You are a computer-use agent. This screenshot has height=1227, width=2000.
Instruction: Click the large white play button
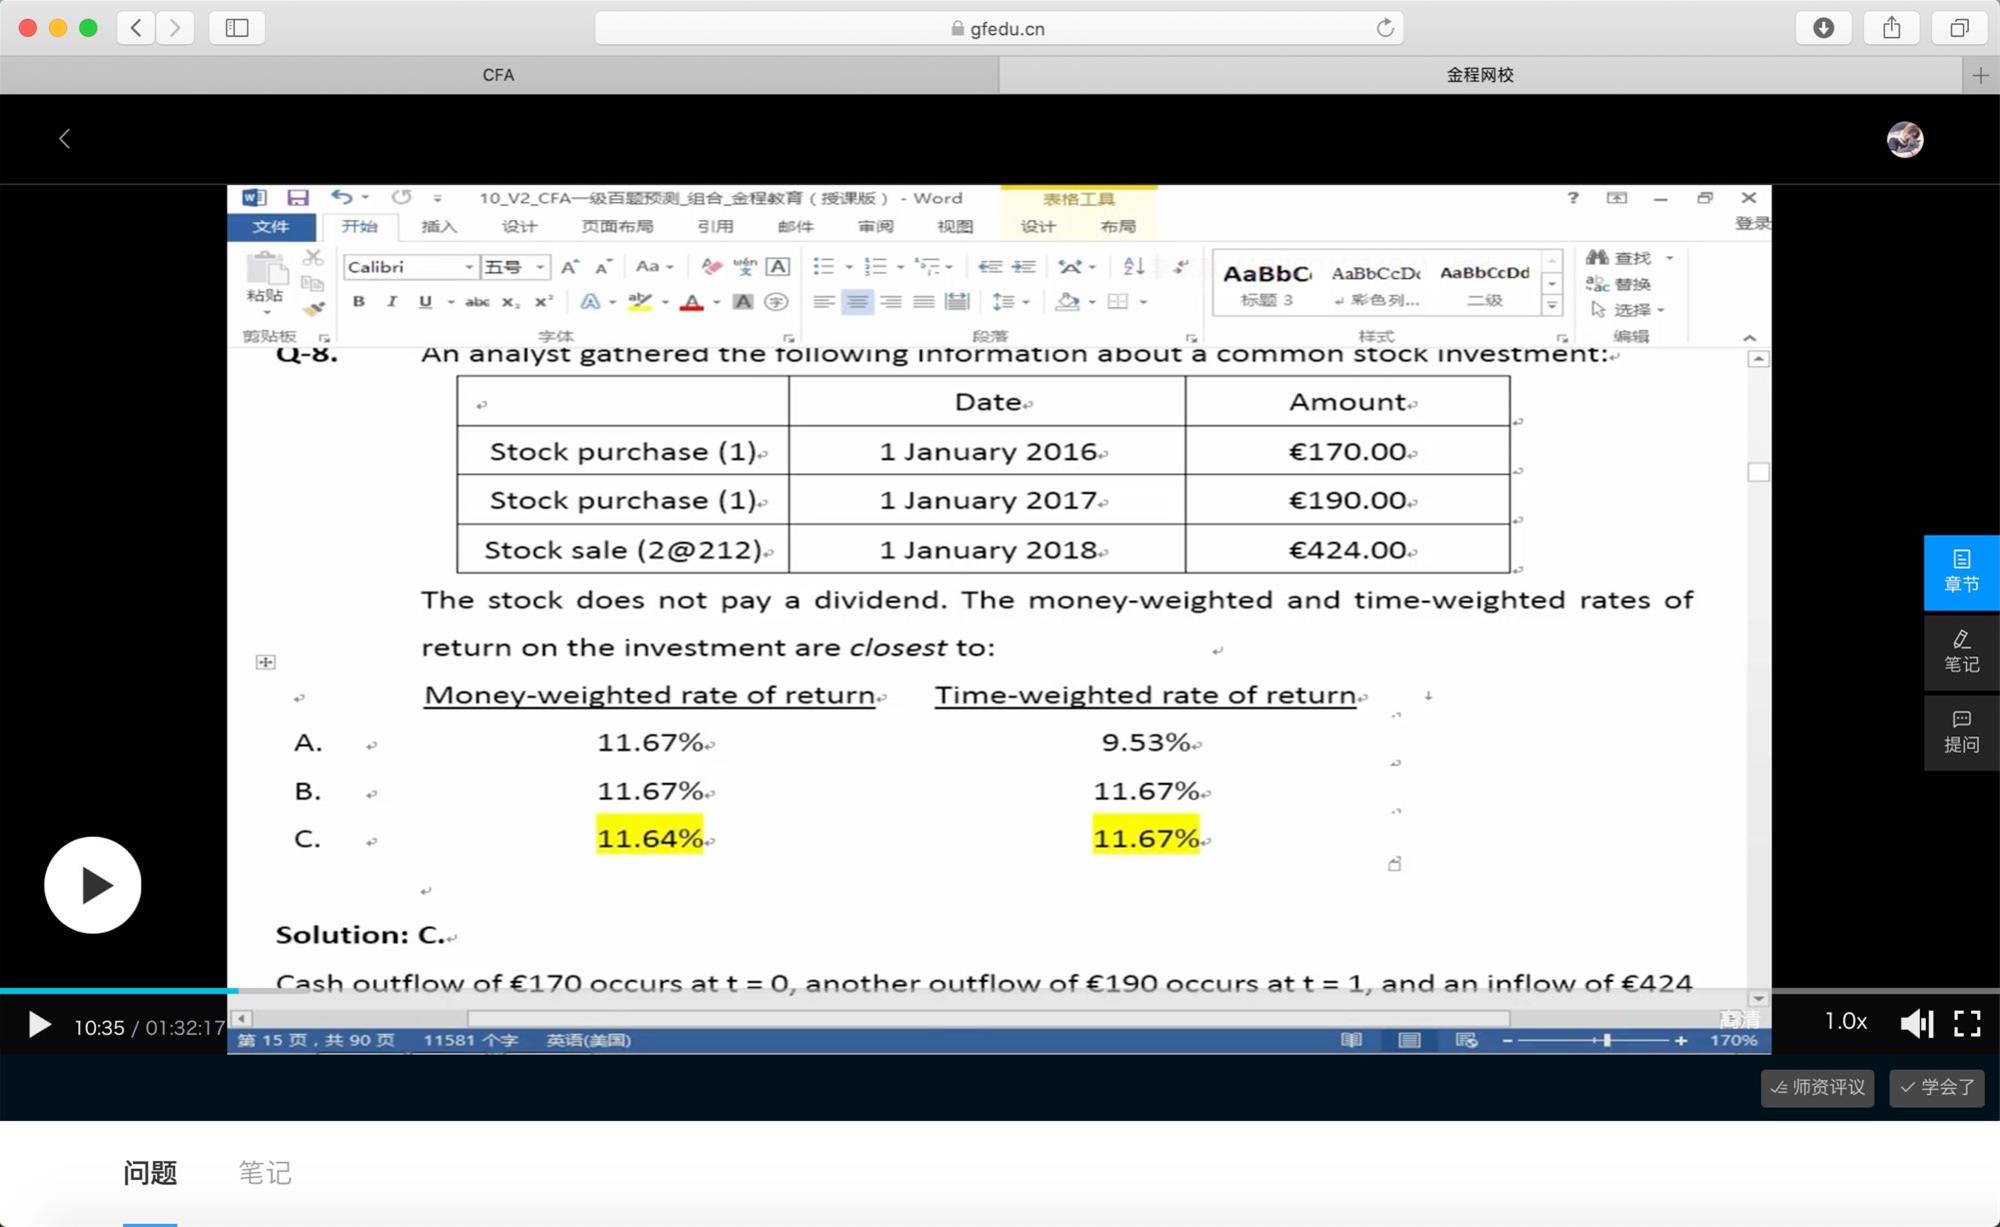tap(92, 885)
